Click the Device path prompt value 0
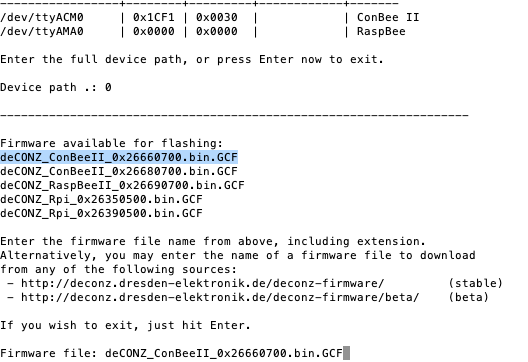528x362 pixels. coord(108,87)
